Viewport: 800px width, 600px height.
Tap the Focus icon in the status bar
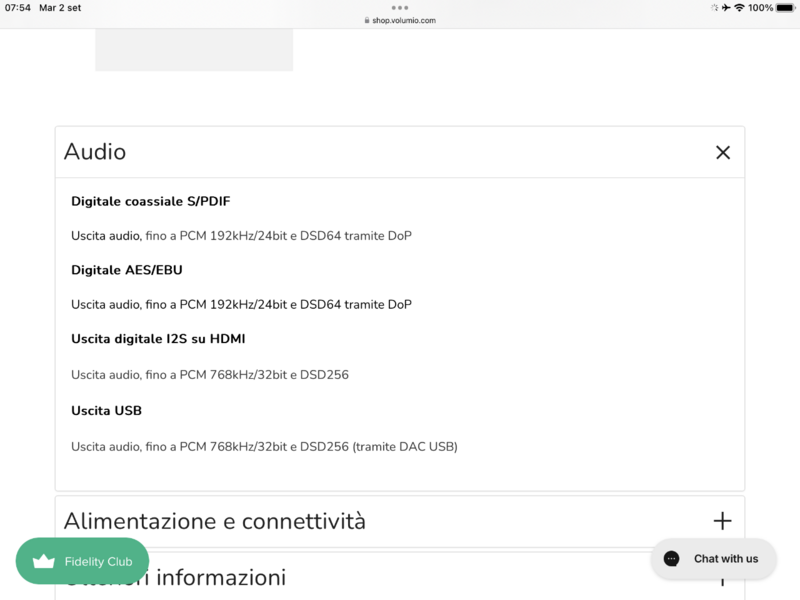pyautogui.click(x=714, y=8)
